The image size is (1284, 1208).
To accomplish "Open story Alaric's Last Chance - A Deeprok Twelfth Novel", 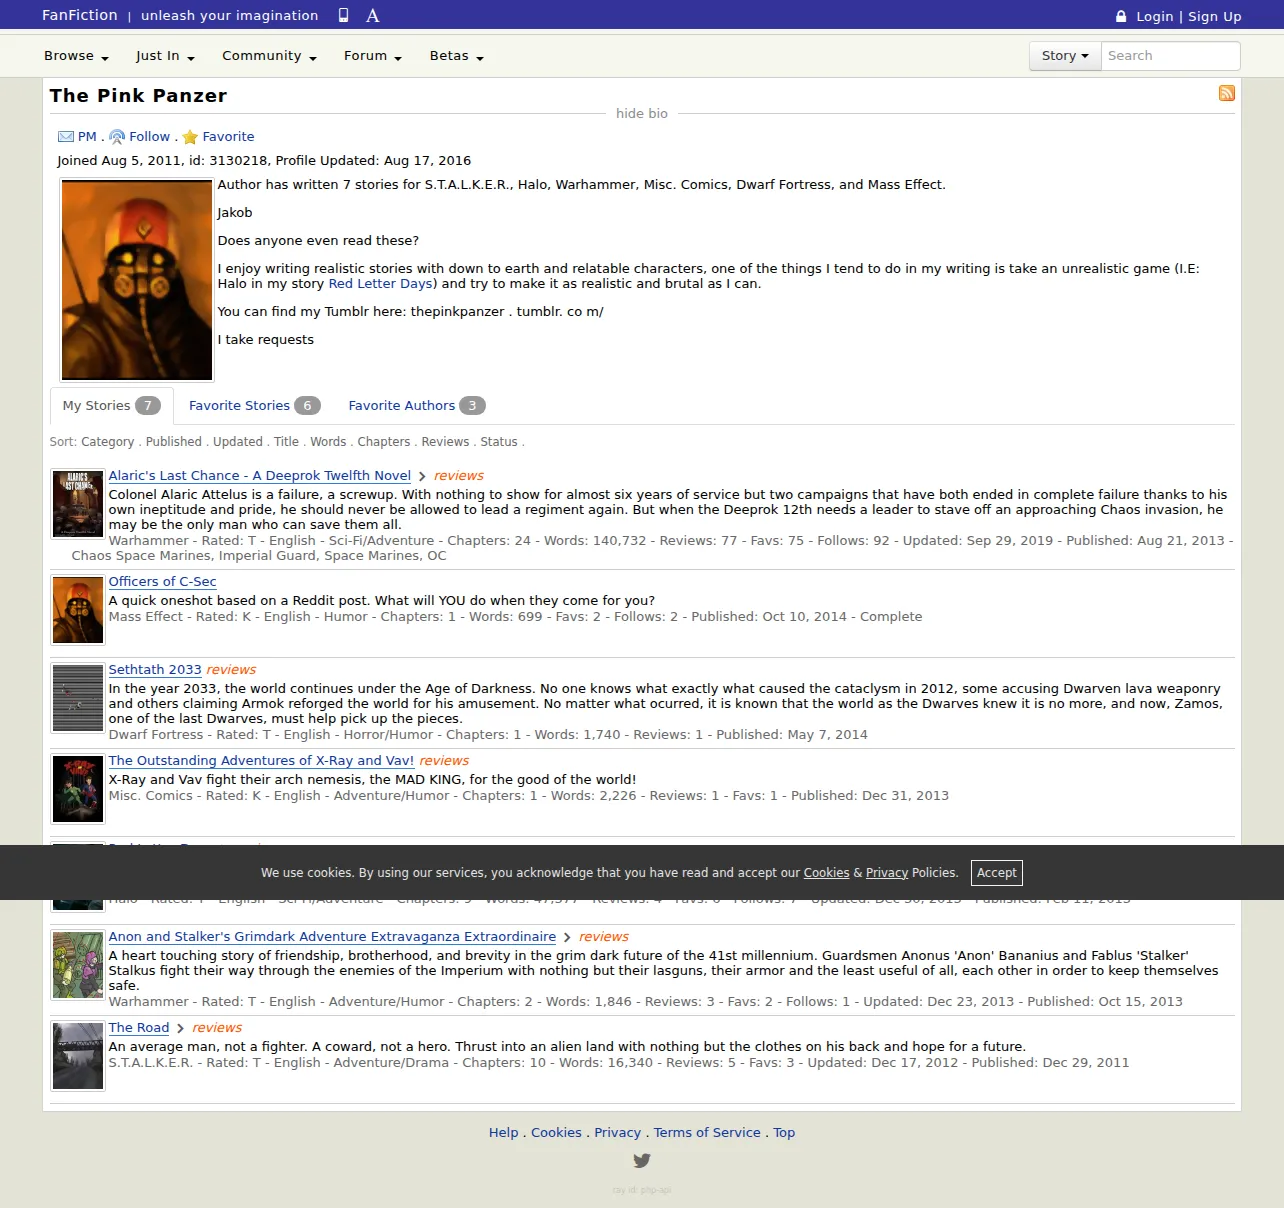I will [260, 476].
